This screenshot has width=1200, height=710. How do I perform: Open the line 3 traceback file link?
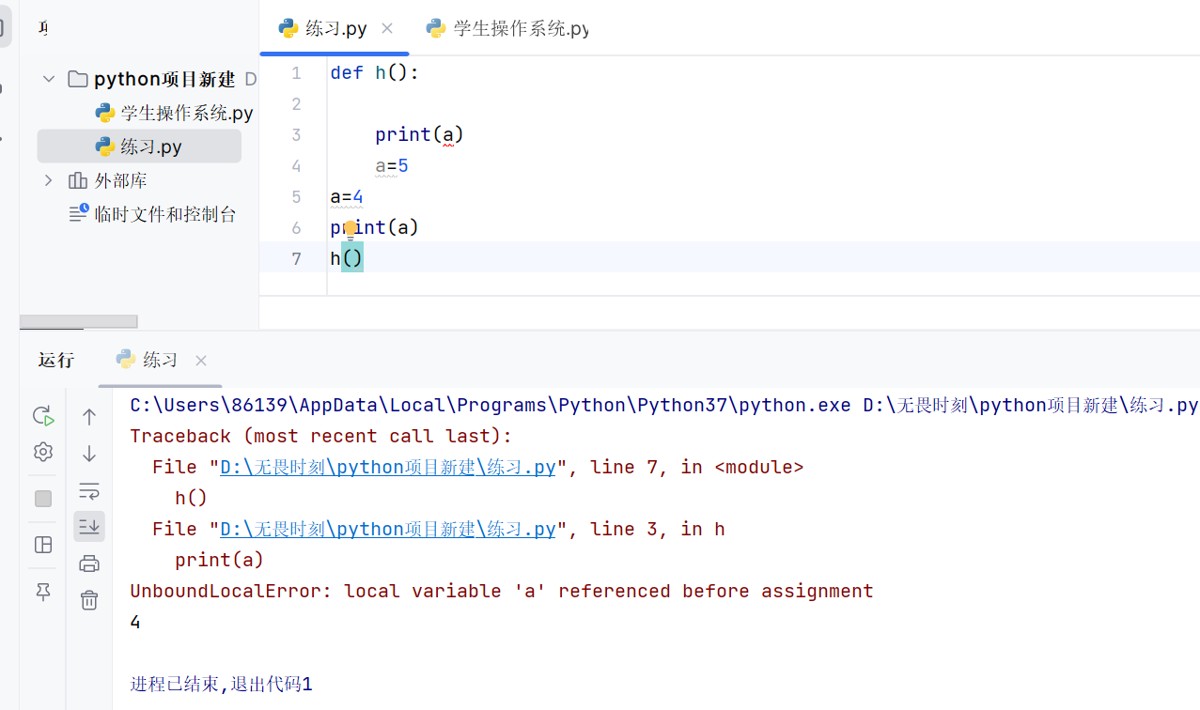pyautogui.click(x=387, y=529)
